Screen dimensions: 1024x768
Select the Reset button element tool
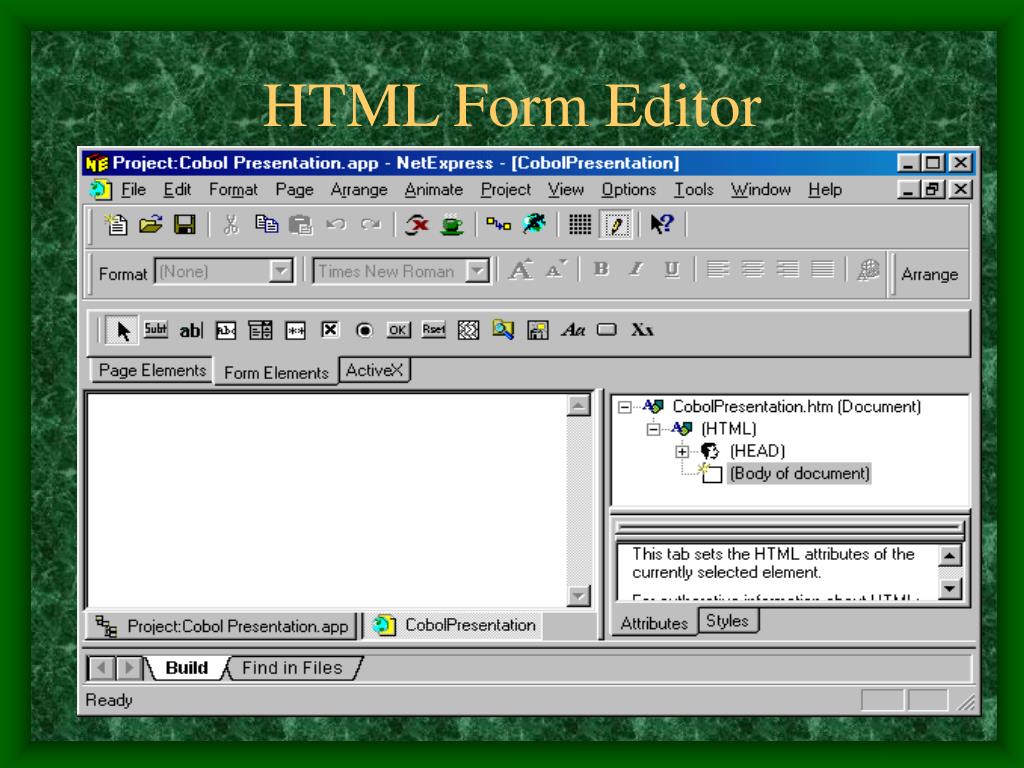434,330
